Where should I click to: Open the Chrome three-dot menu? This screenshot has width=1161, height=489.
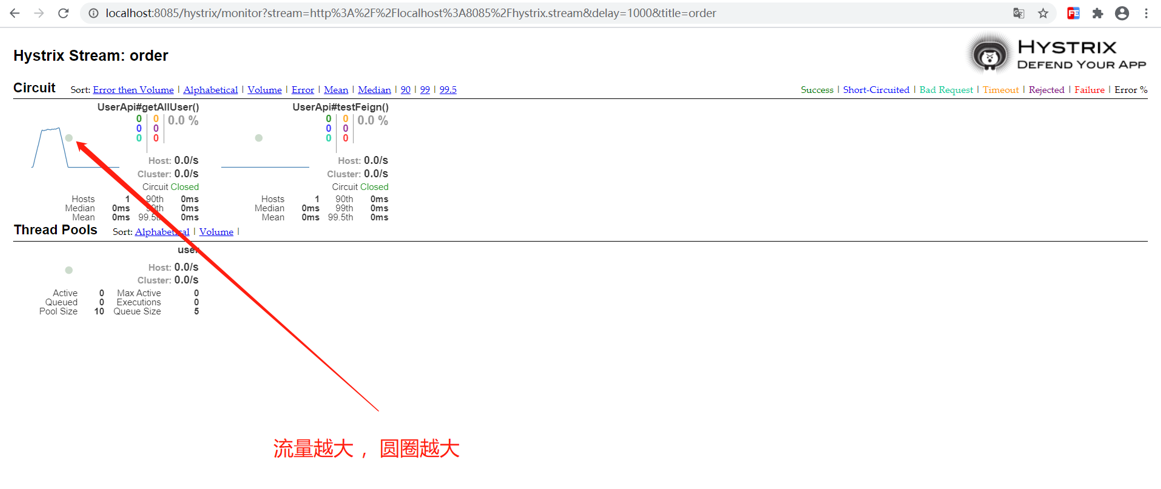(1146, 13)
